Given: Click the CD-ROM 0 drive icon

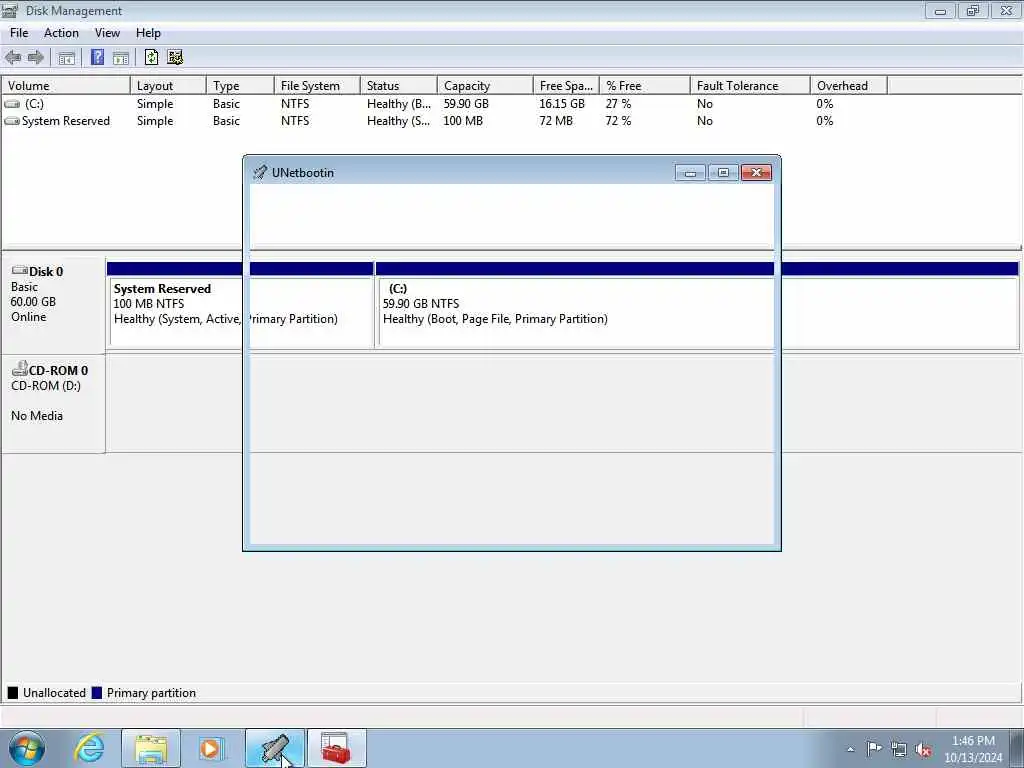Looking at the screenshot, I should click(20, 368).
